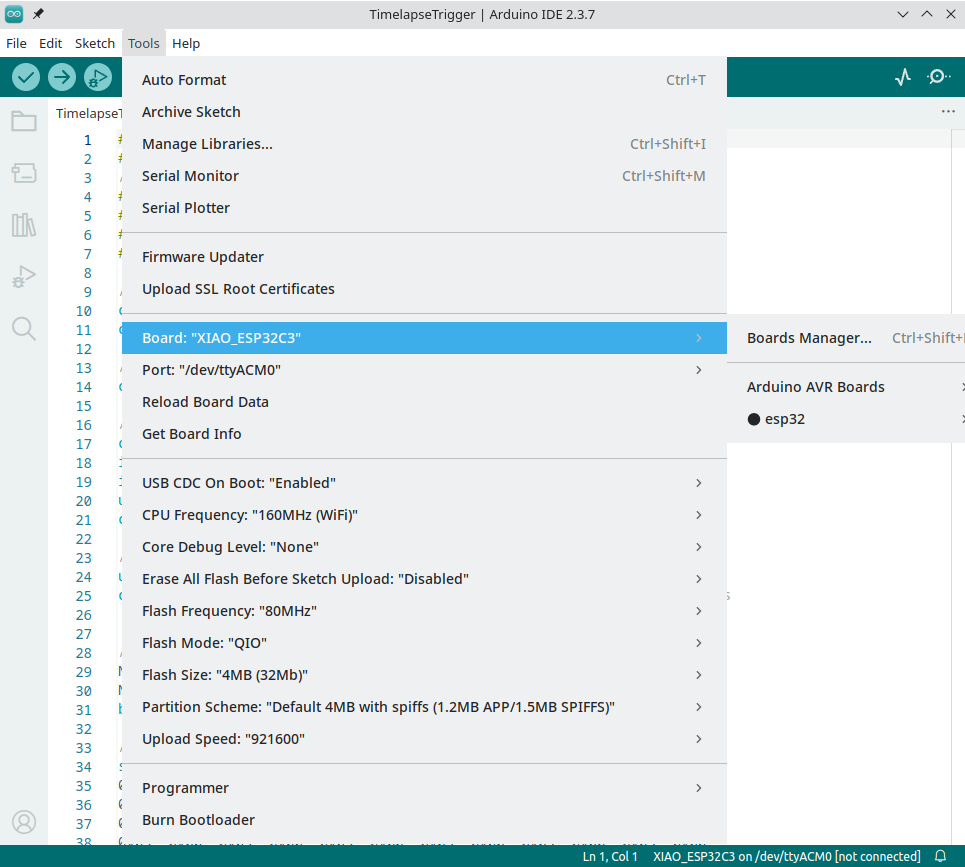The image size is (965, 867).
Task: Expand the Board XIAO_ESP32C3 submenu arrow
Action: point(699,338)
